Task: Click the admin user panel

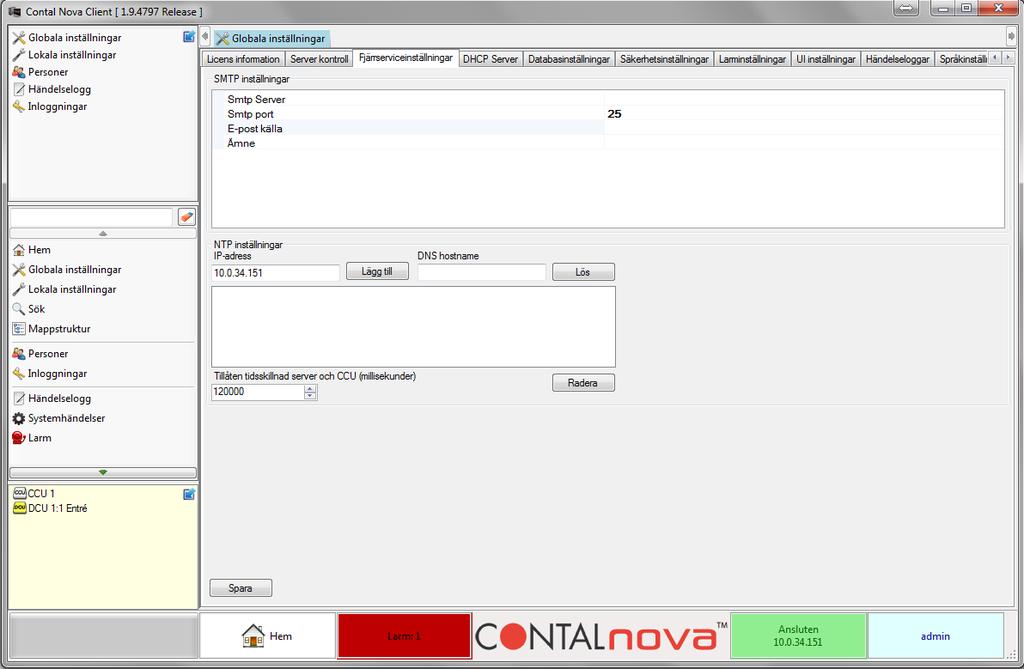Action: click(x=935, y=636)
